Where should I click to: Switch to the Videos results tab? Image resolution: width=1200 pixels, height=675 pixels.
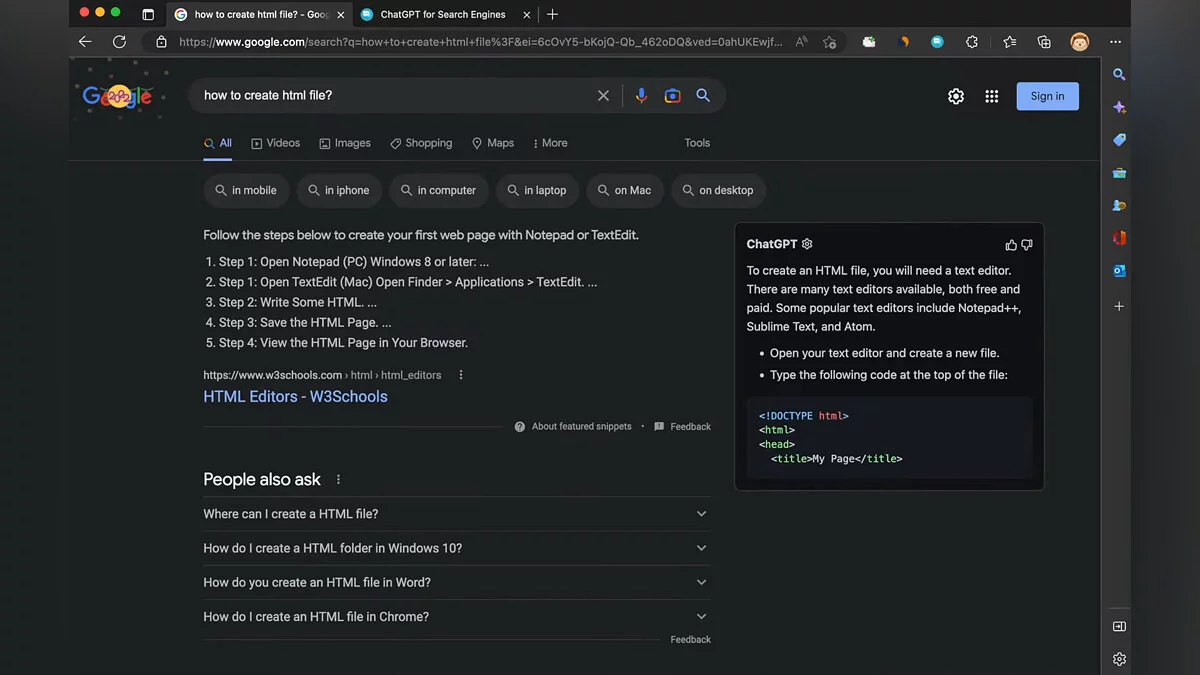[276, 143]
